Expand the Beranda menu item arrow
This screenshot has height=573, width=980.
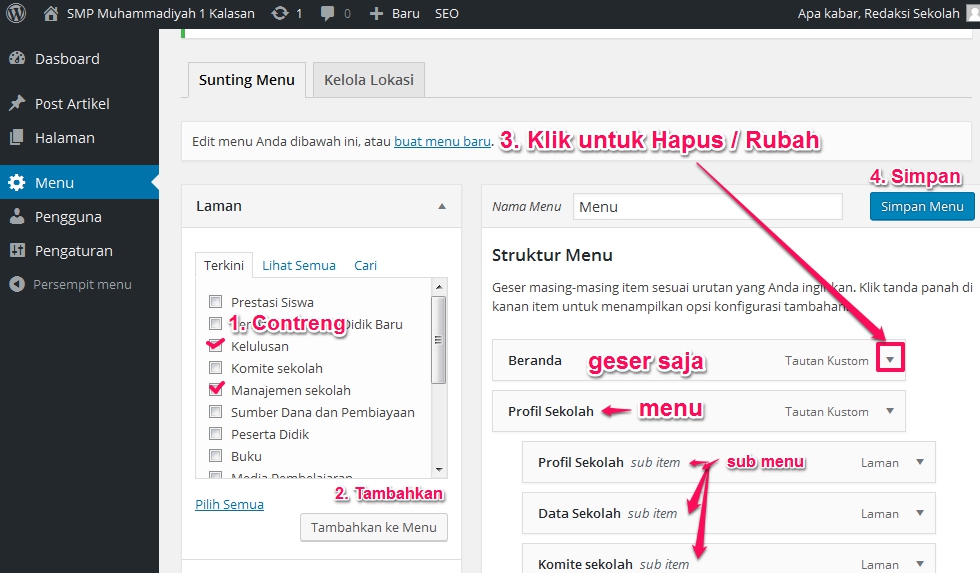(x=889, y=360)
